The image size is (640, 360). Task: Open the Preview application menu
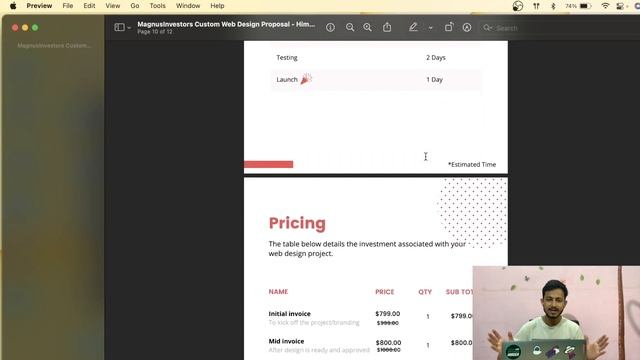pos(39,6)
